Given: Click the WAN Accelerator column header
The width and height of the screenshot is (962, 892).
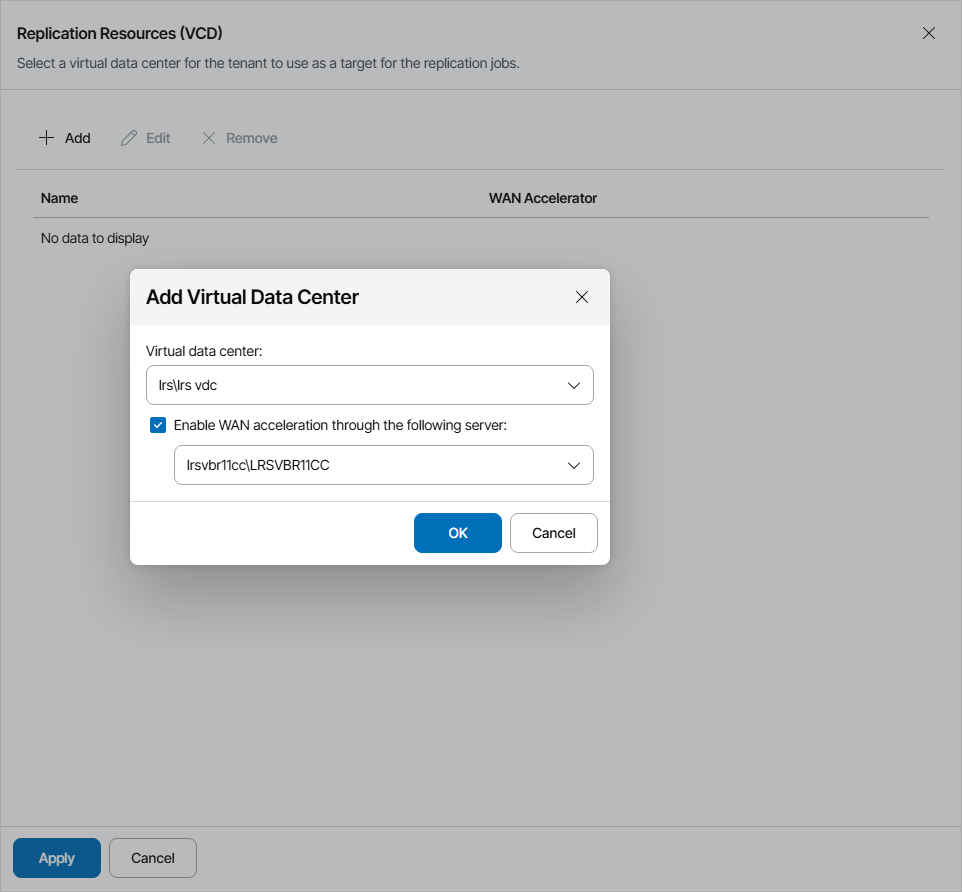Looking at the screenshot, I should 543,198.
